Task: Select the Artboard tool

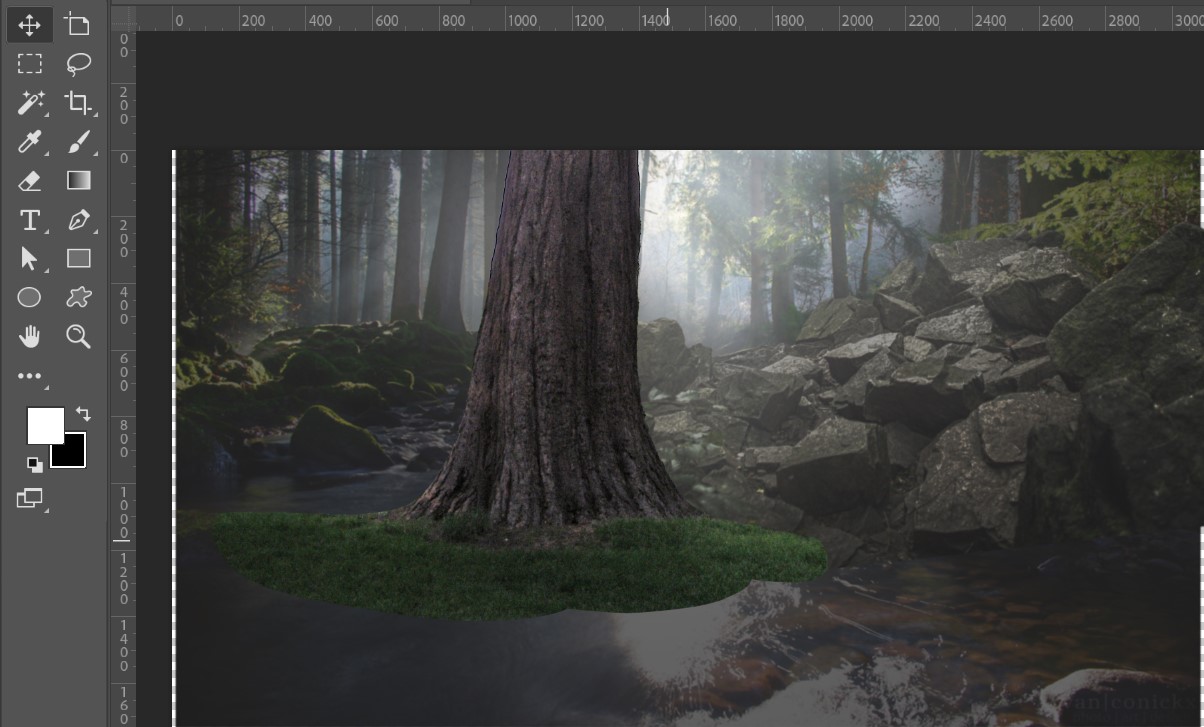Action: coord(77,25)
